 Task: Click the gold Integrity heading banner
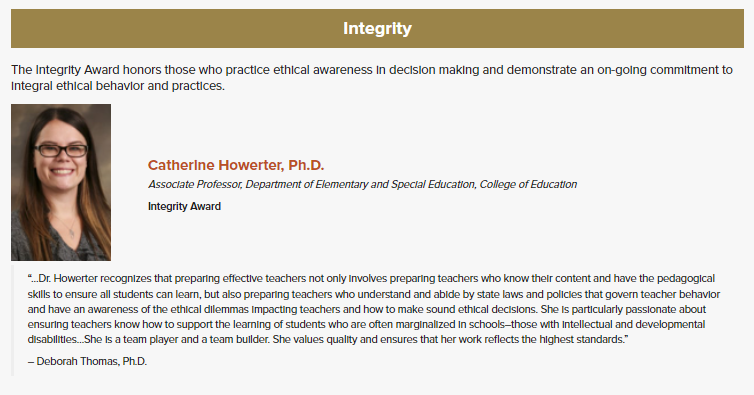(377, 28)
